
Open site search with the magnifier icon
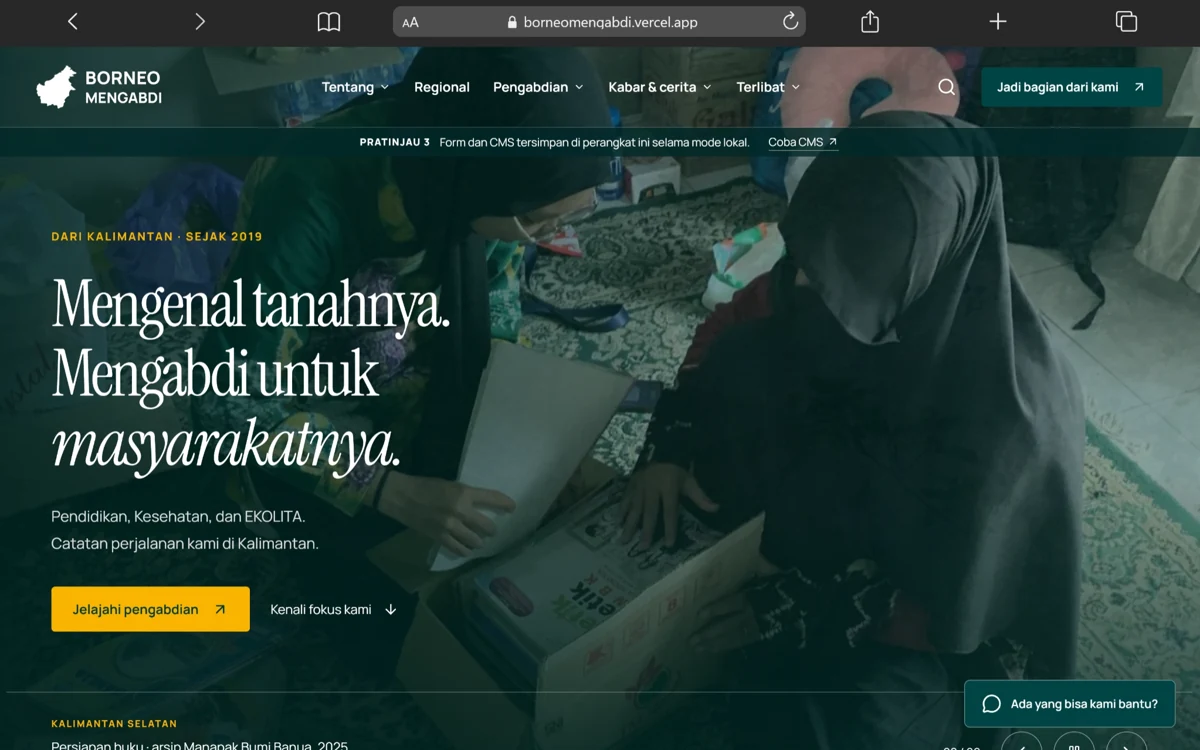coord(946,87)
